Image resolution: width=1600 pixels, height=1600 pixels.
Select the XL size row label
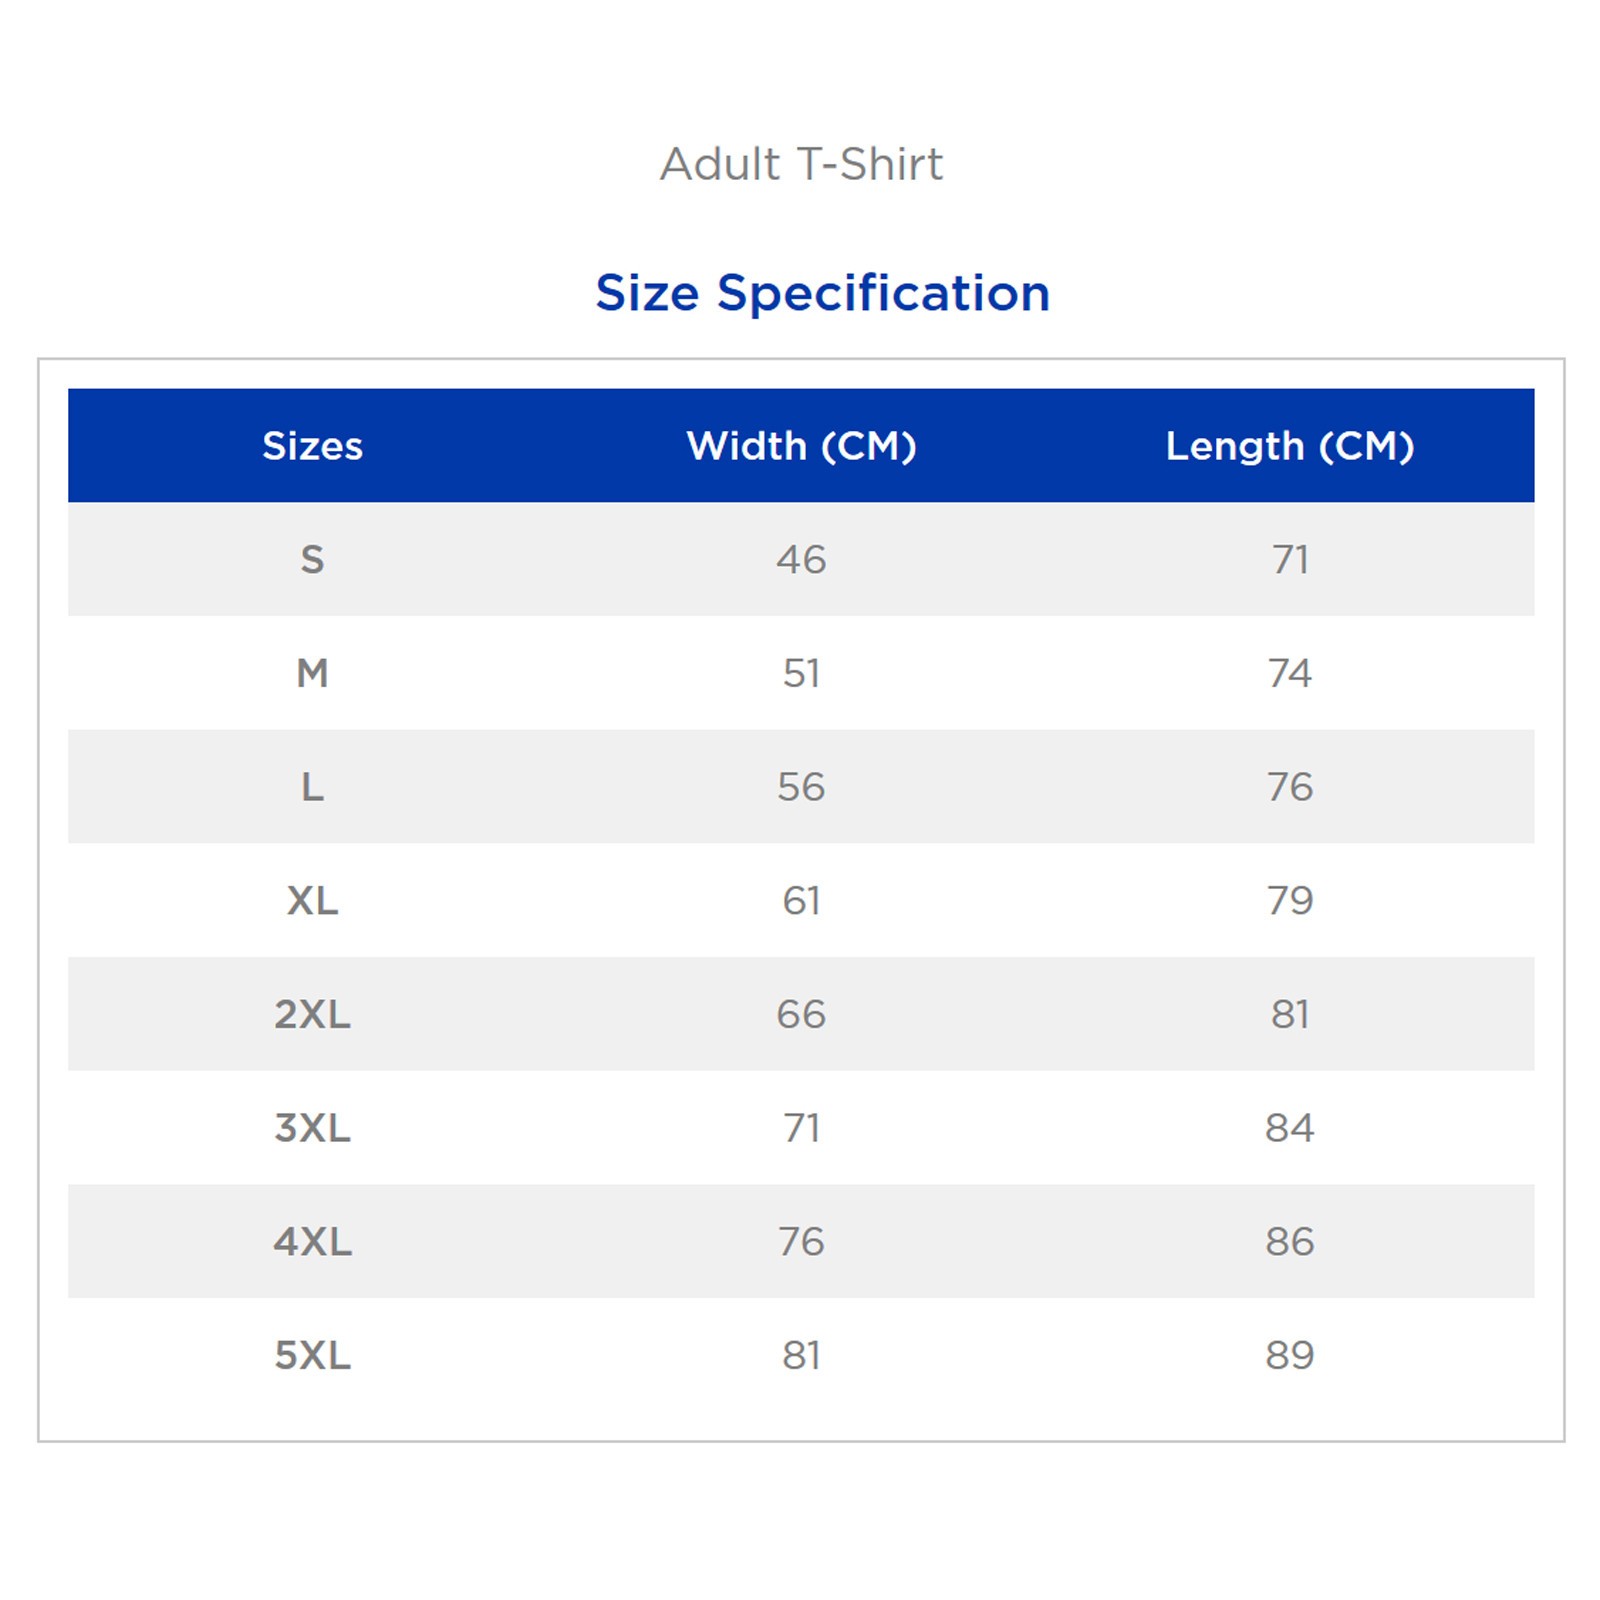pos(312,901)
